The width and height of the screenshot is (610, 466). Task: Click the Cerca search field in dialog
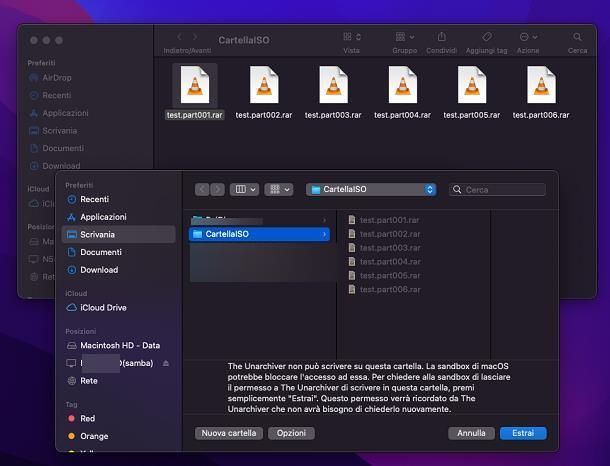point(497,189)
